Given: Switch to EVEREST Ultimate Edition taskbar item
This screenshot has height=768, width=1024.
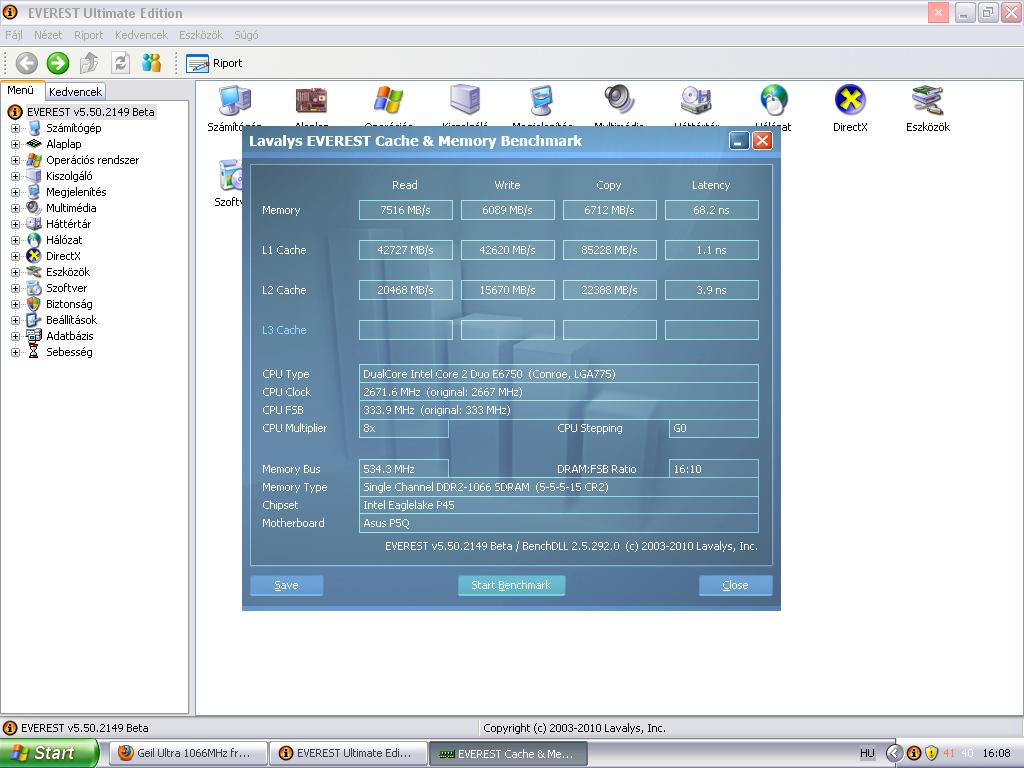Looking at the screenshot, I should (x=349, y=753).
